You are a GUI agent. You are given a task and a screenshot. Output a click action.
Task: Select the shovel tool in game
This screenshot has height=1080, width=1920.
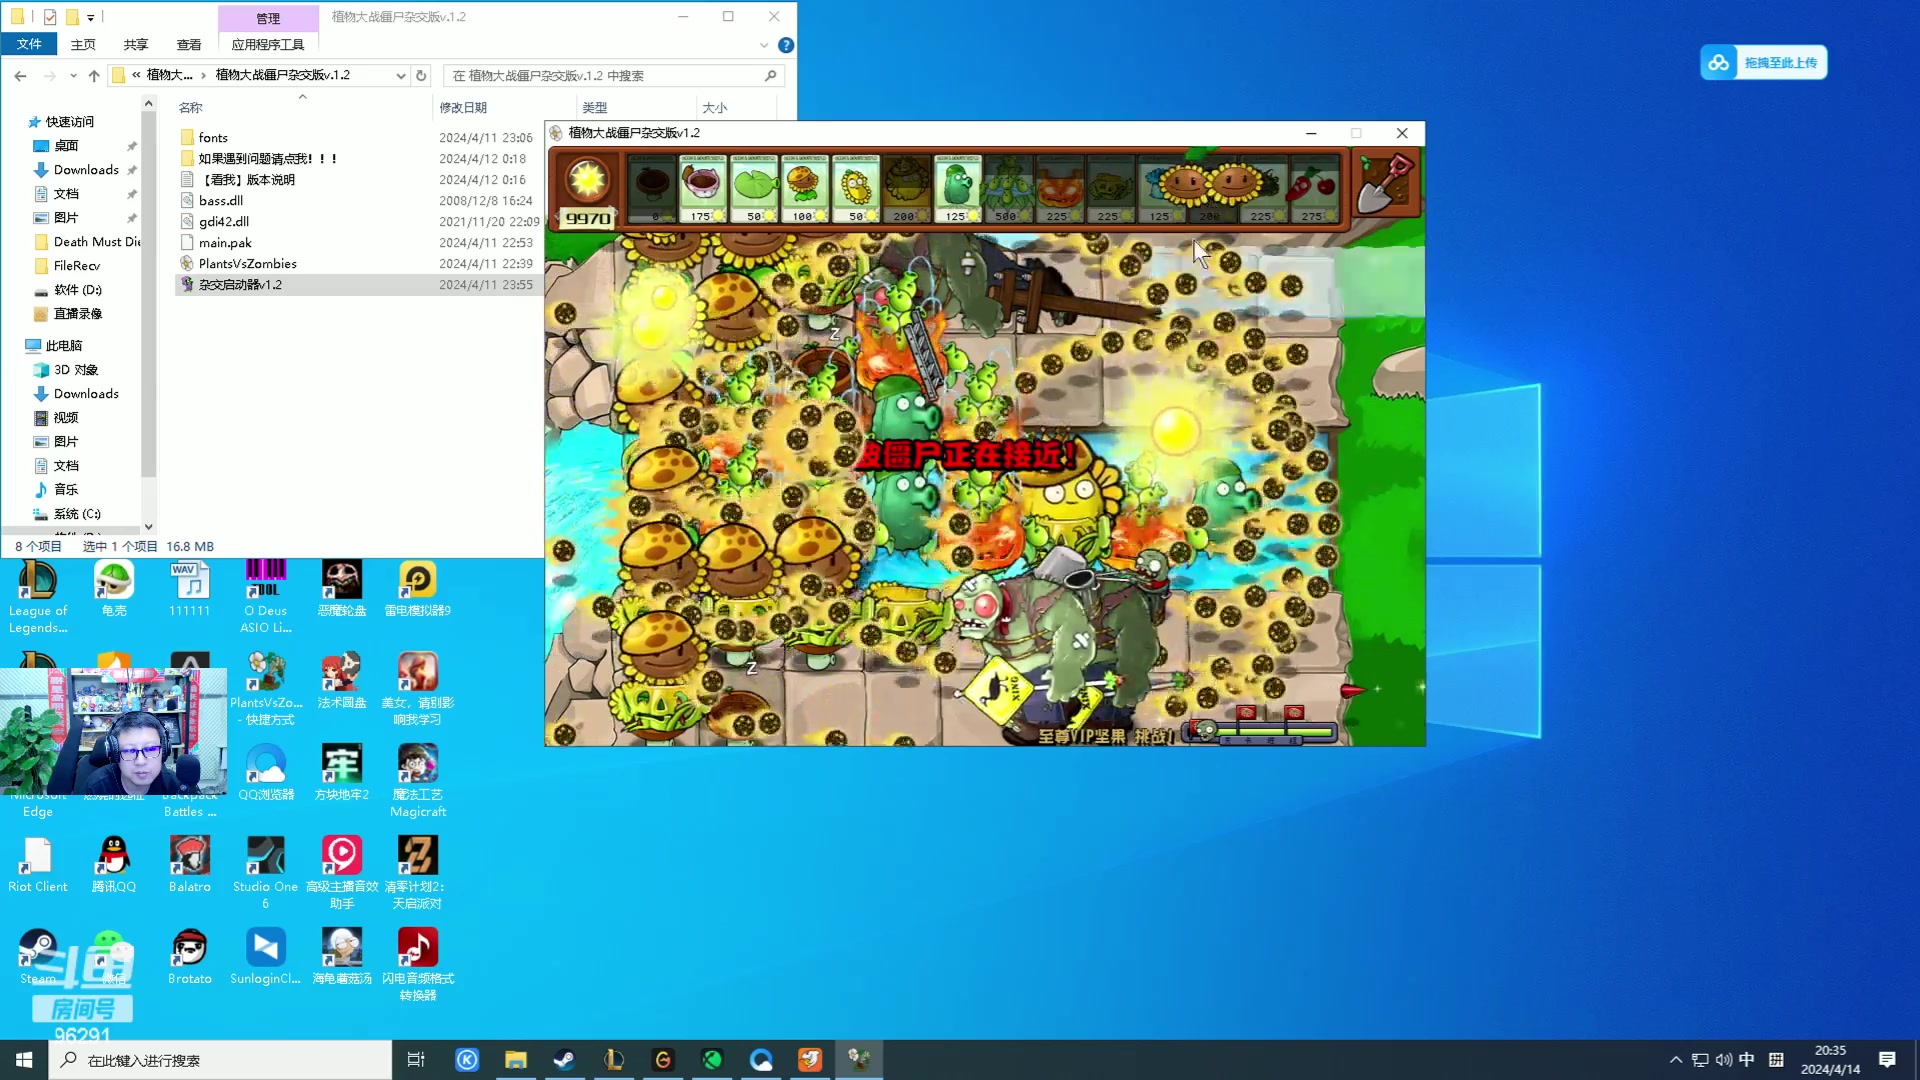[1384, 183]
